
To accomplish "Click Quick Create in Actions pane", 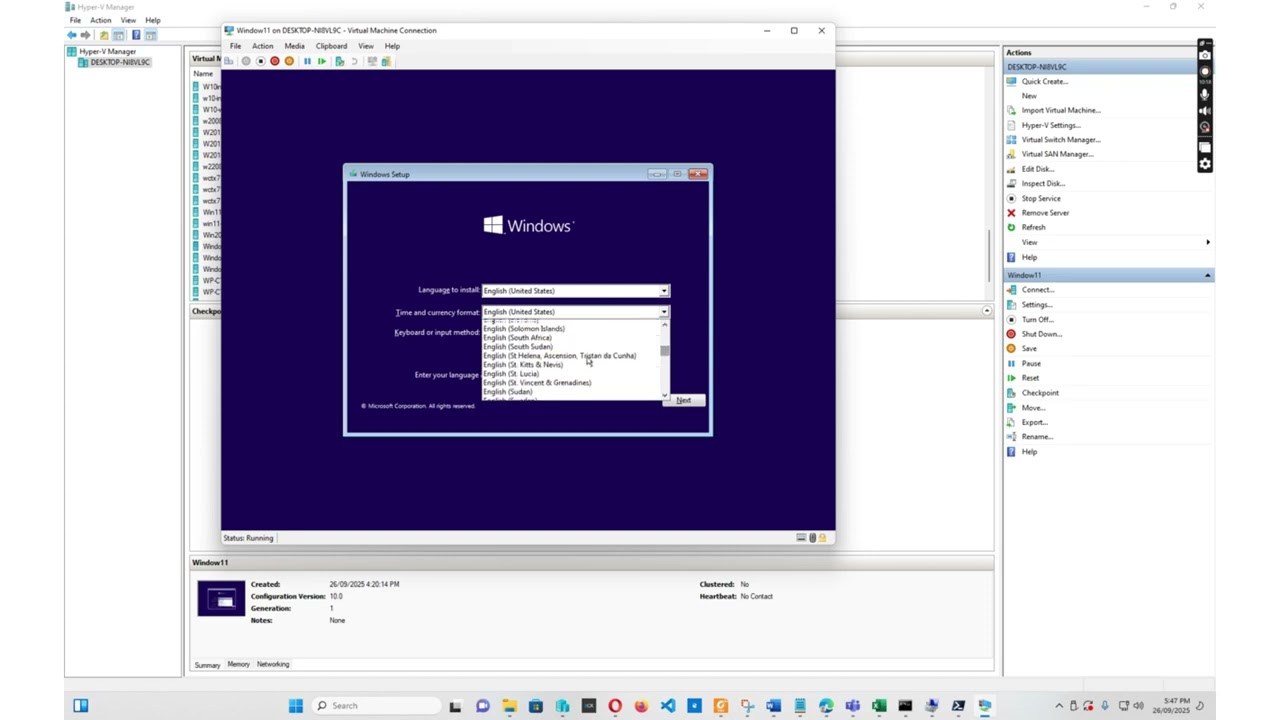I will coord(1044,81).
